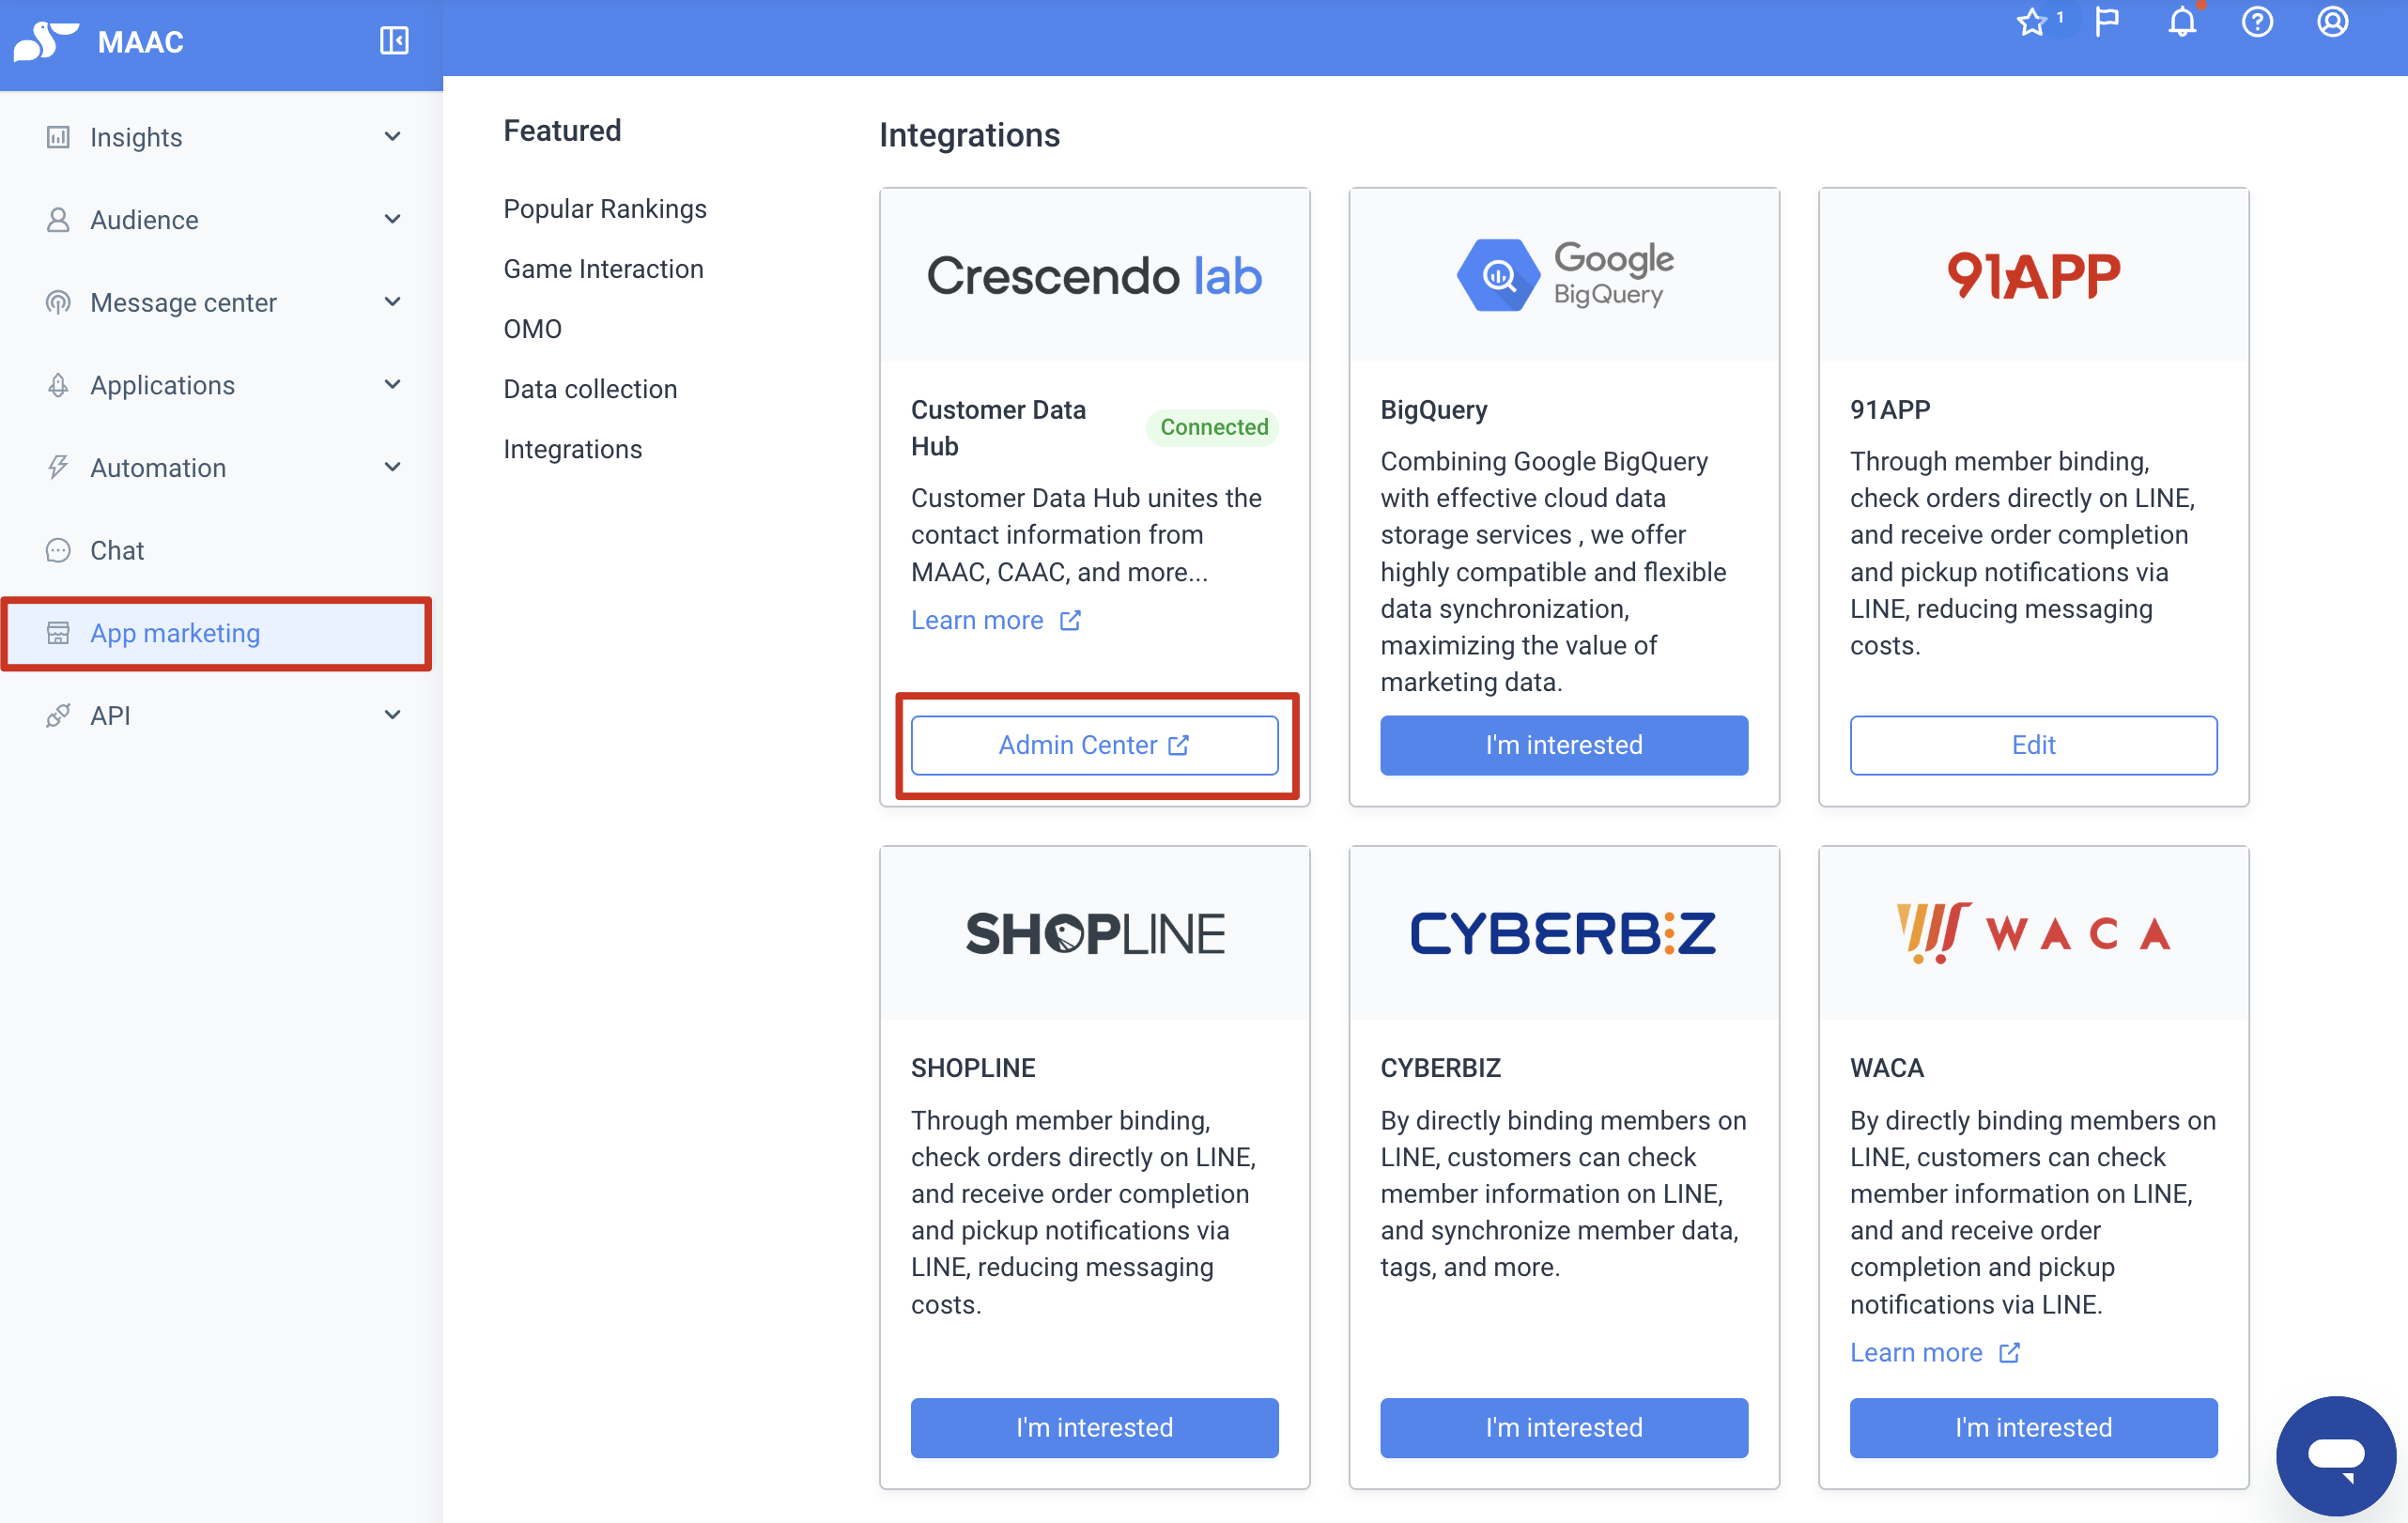Open Popular Rankings in the Featured menu
Screen dimensions: 2408x1523
tap(605, 208)
